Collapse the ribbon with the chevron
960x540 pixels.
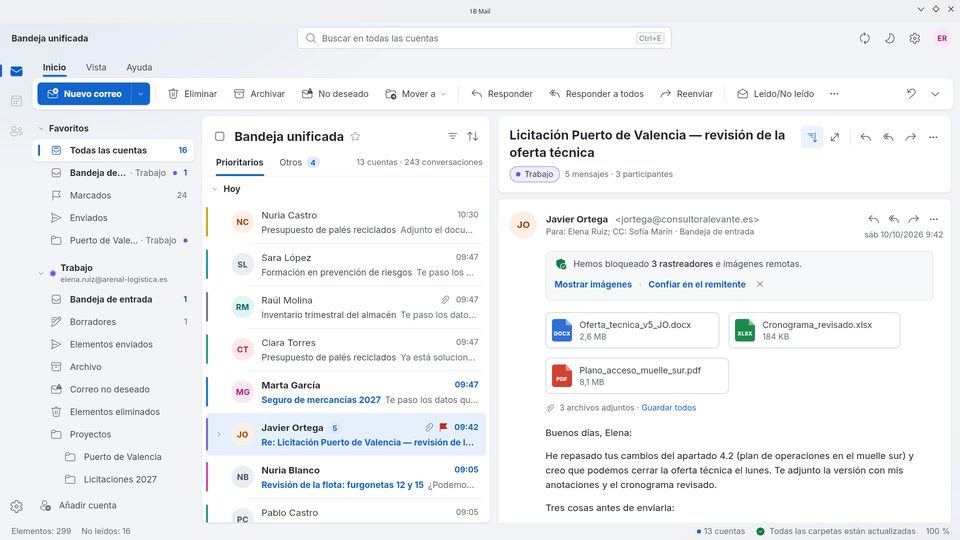coord(935,94)
